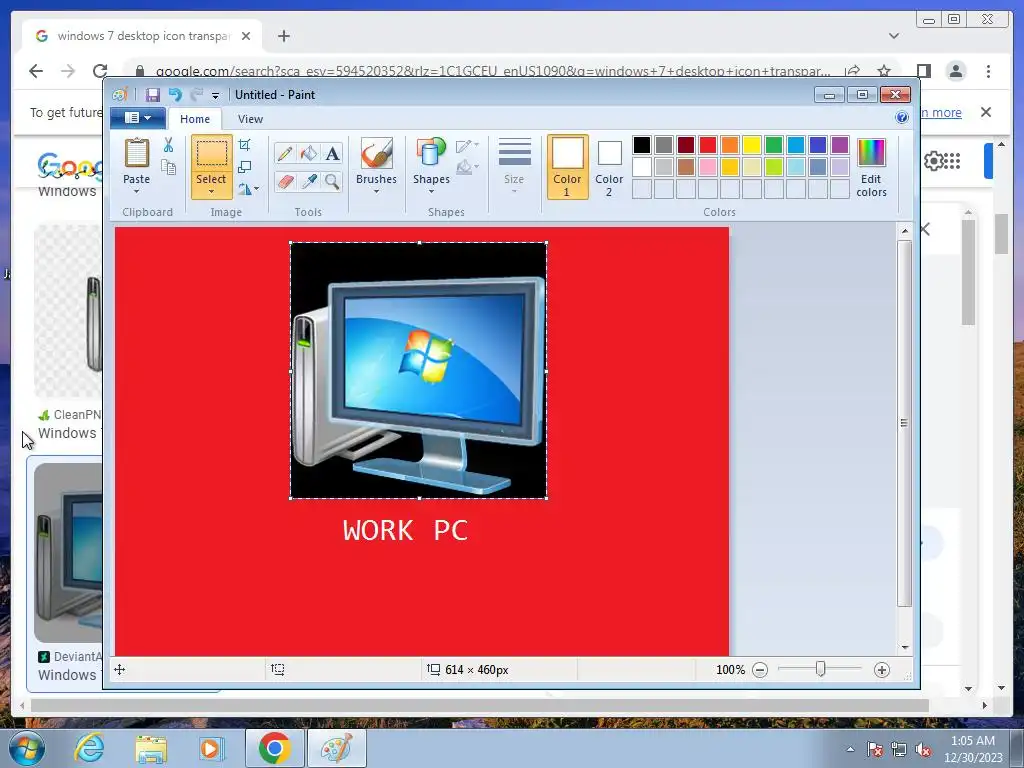Show hidden tray icons arrow

pos(850,749)
